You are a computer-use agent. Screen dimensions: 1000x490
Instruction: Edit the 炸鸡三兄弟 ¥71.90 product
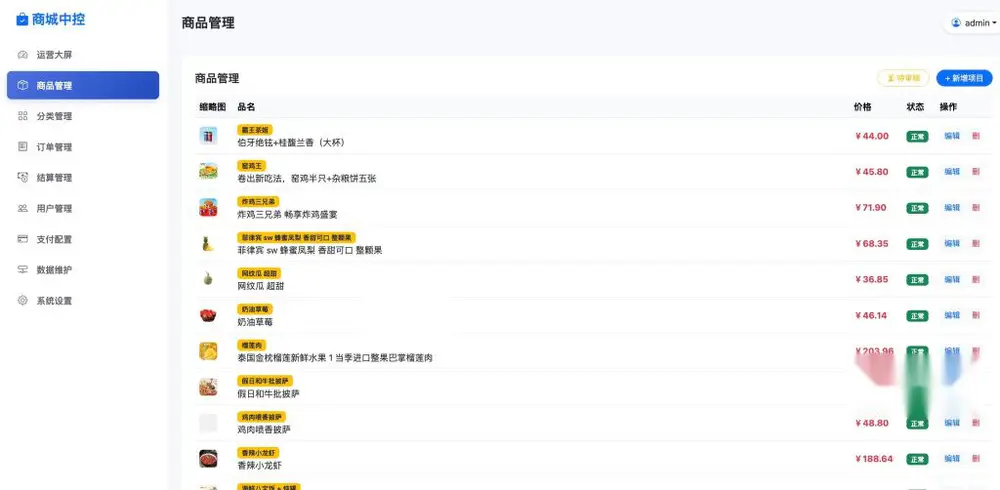point(952,207)
